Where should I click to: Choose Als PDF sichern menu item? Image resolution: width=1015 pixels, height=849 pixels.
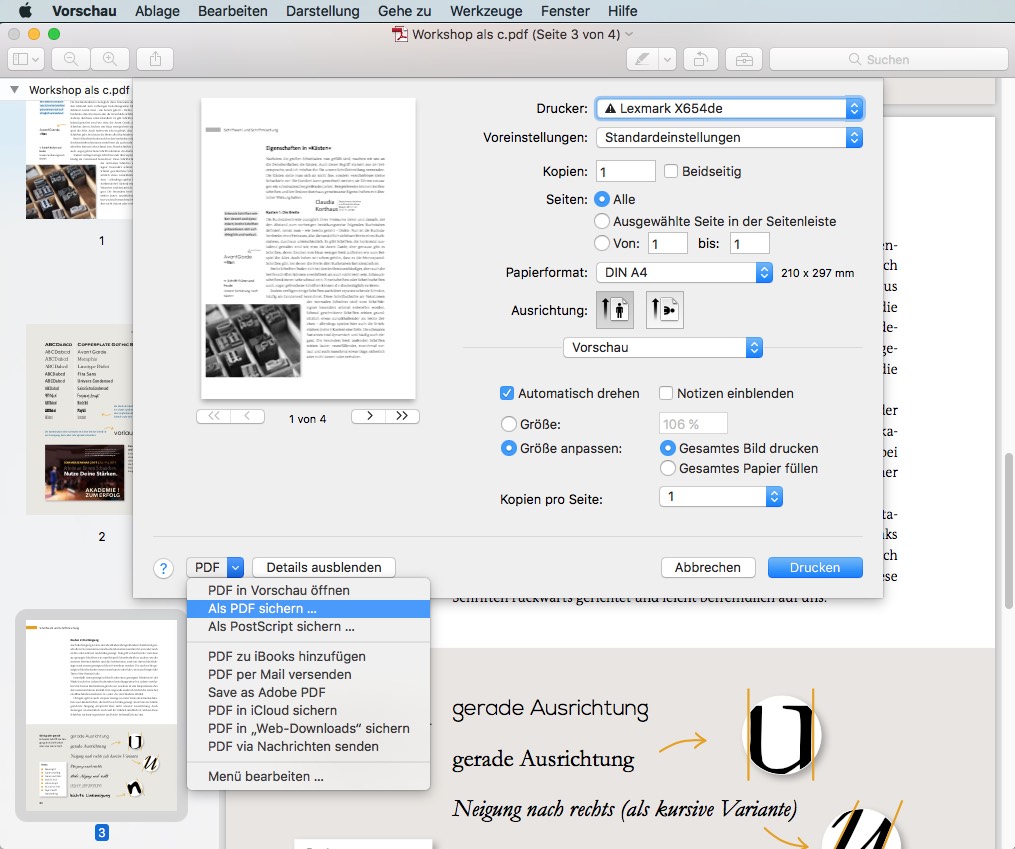tap(308, 608)
